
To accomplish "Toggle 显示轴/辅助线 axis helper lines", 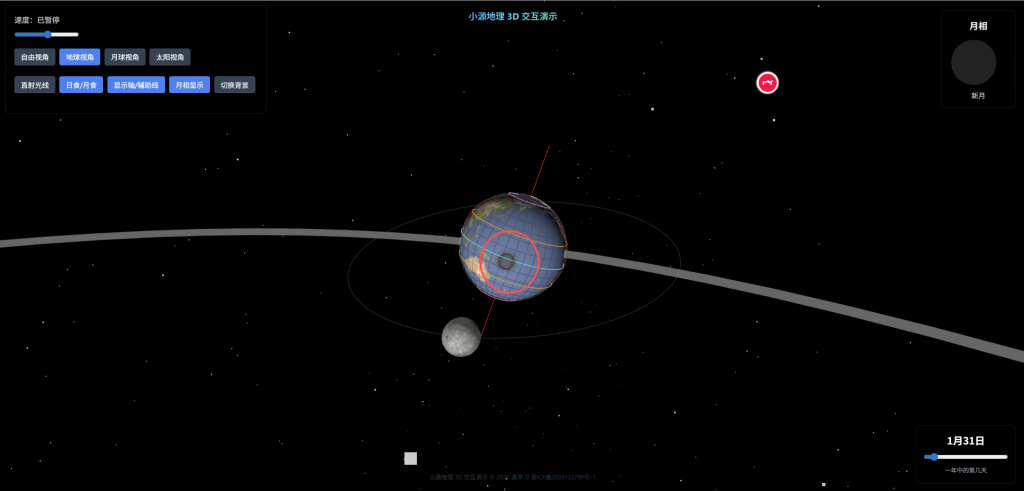I will point(135,85).
